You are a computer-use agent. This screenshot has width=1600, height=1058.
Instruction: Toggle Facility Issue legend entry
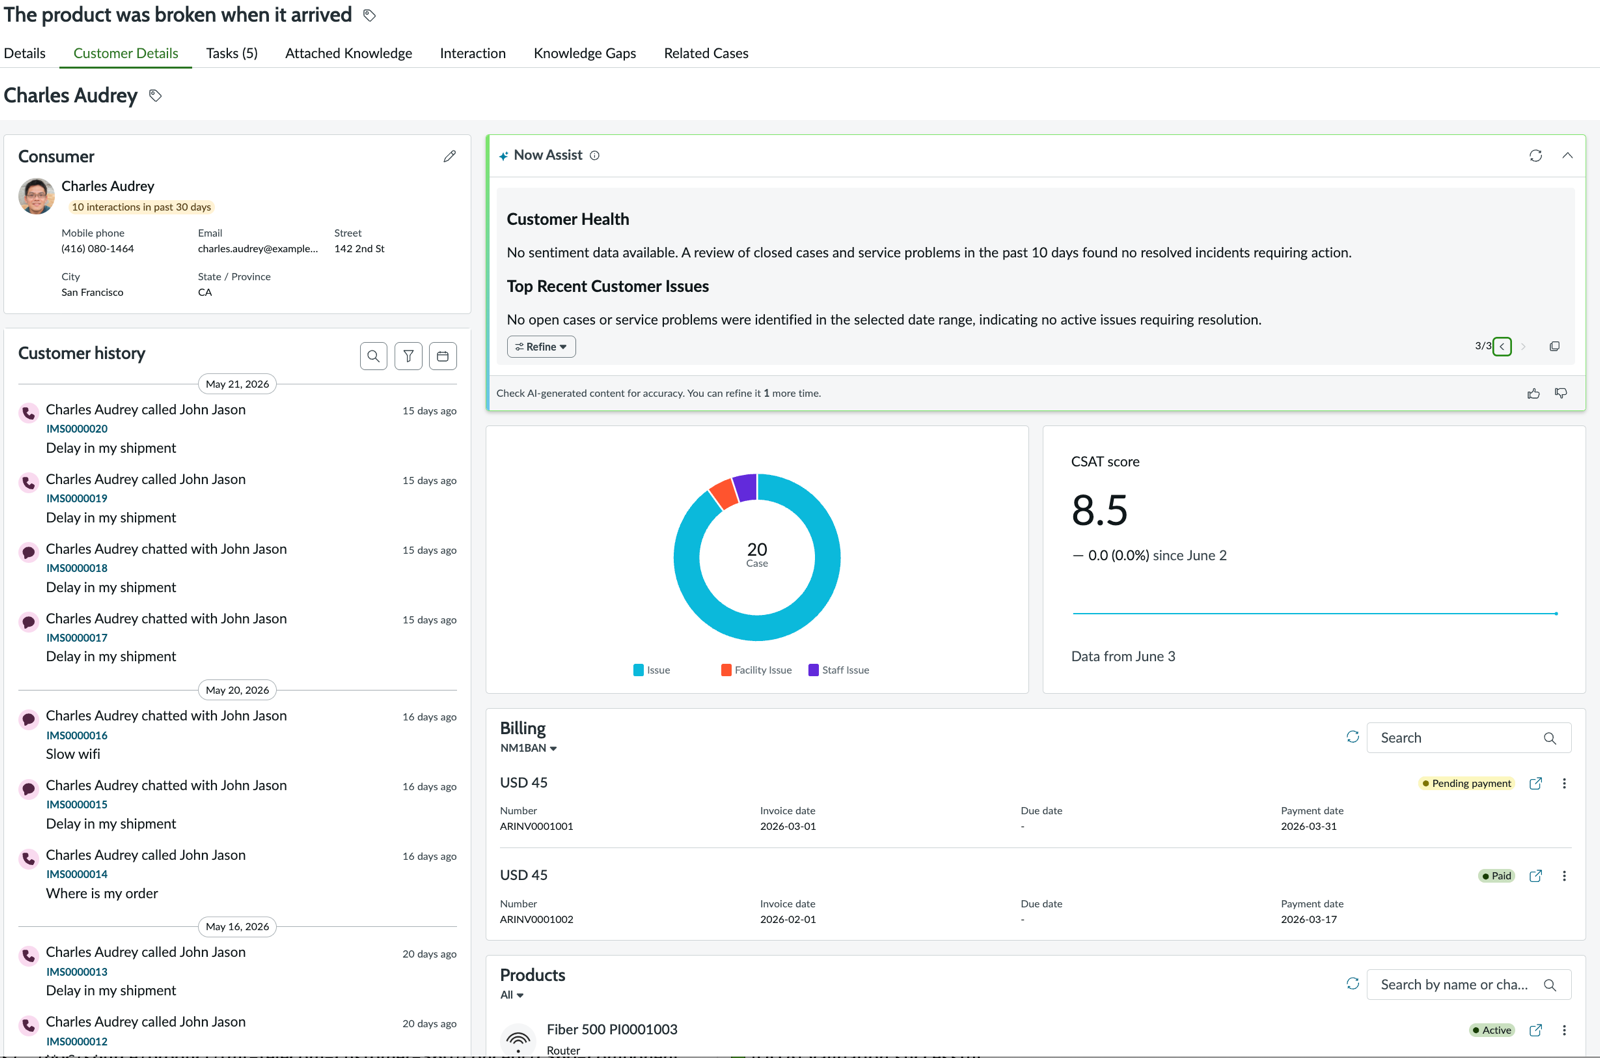click(x=756, y=670)
